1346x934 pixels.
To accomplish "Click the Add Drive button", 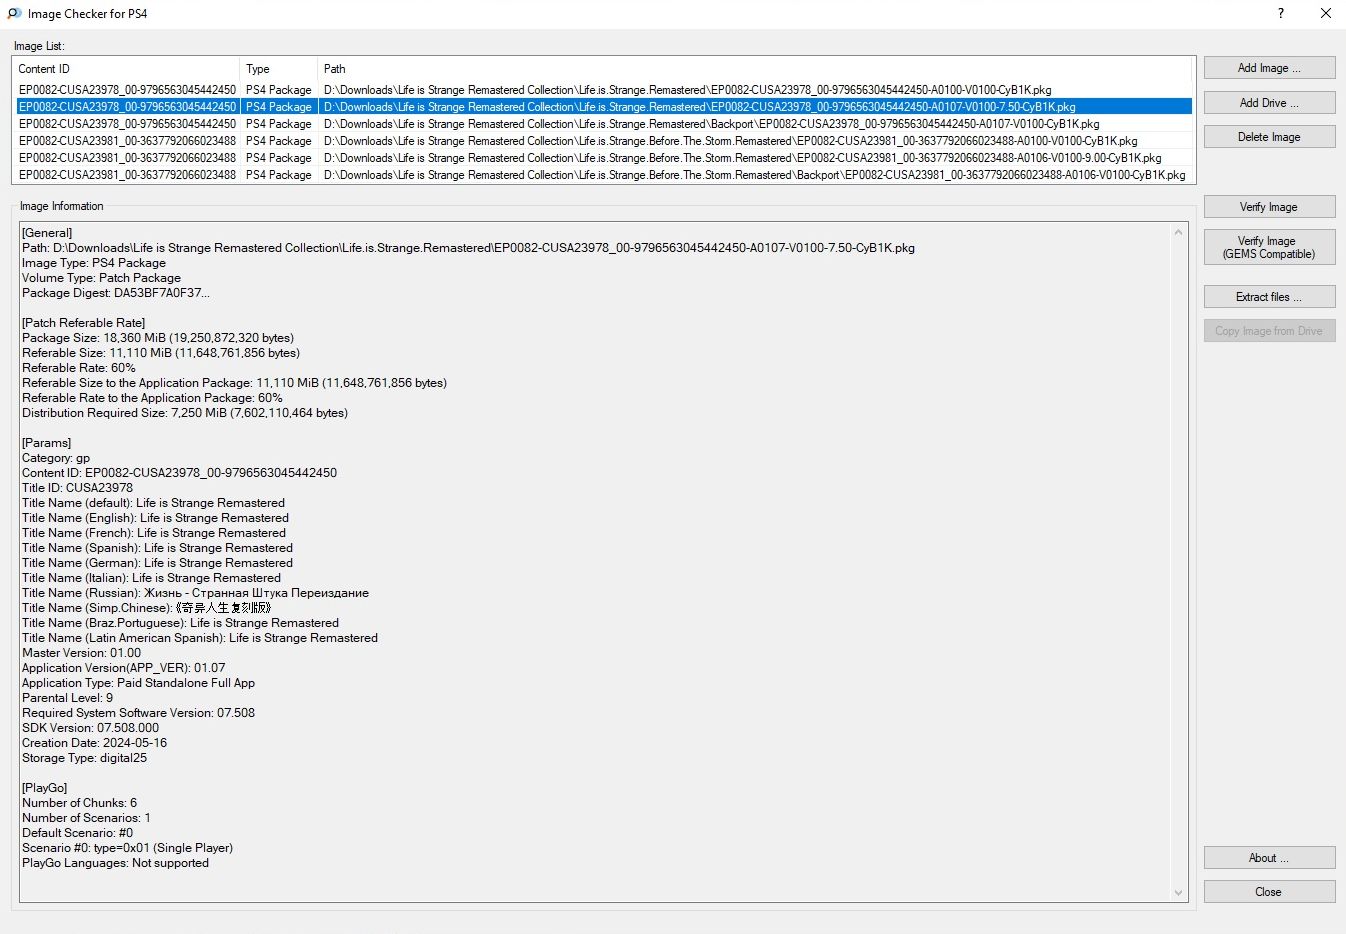I will [1269, 103].
